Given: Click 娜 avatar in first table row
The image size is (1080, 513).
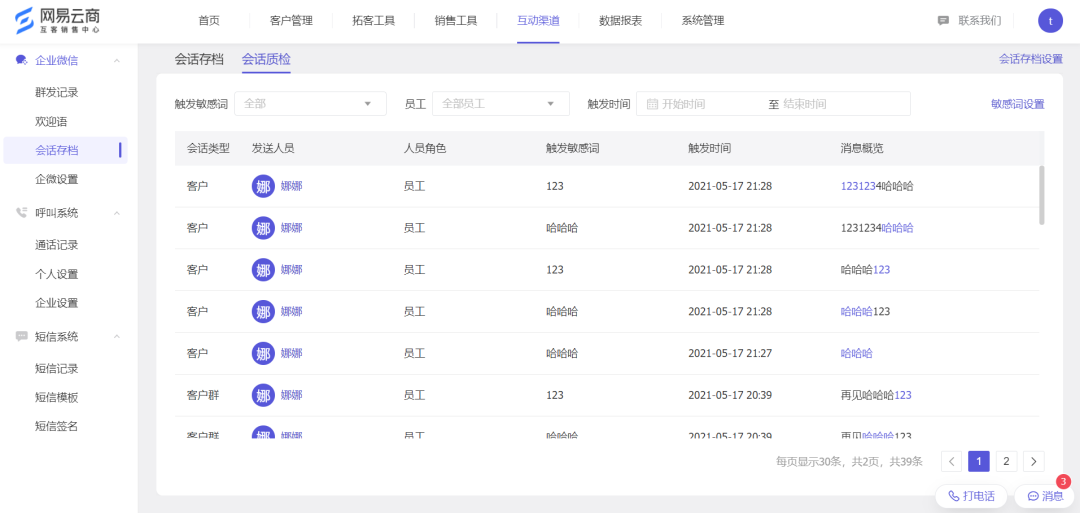Looking at the screenshot, I should pyautogui.click(x=263, y=186).
